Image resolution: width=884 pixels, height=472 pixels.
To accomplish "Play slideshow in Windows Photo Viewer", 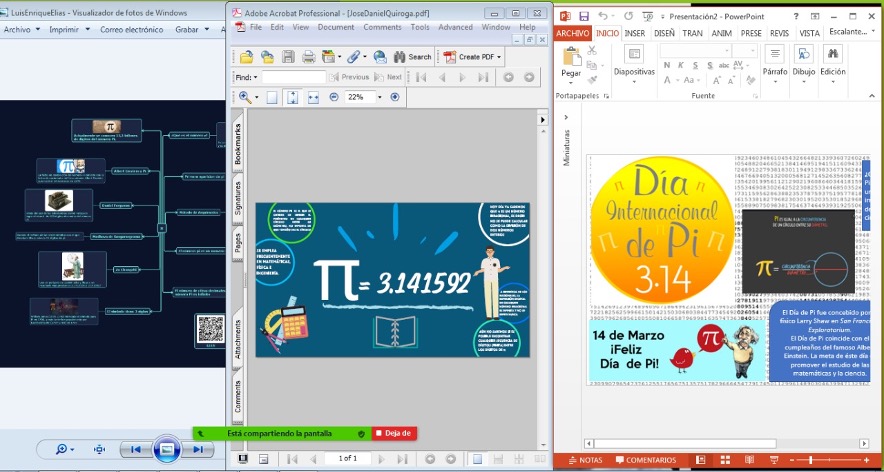I will coord(167,450).
